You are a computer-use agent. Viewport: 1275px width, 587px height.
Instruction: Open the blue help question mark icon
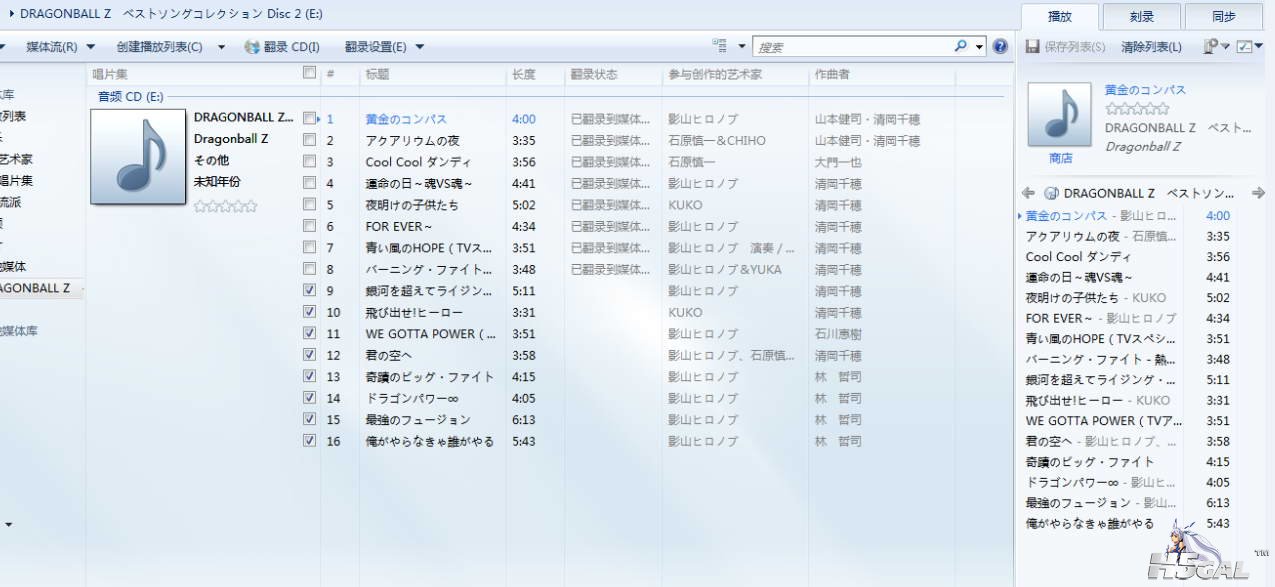(x=999, y=46)
